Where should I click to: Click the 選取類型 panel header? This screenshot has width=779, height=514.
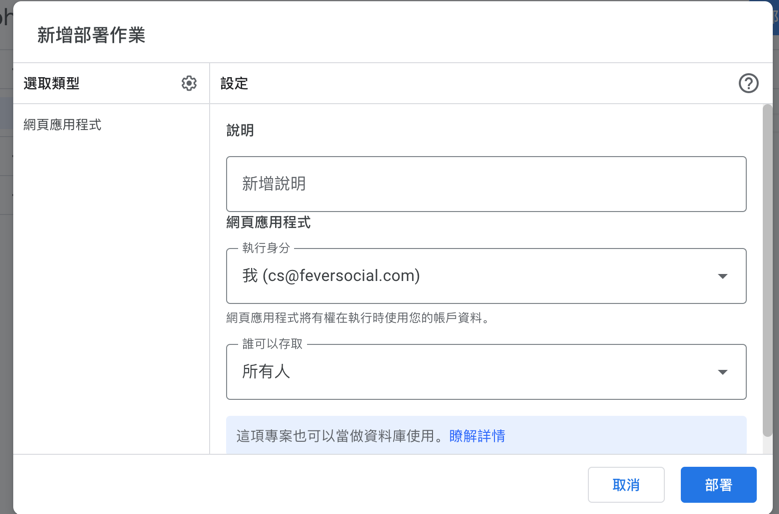pos(51,83)
